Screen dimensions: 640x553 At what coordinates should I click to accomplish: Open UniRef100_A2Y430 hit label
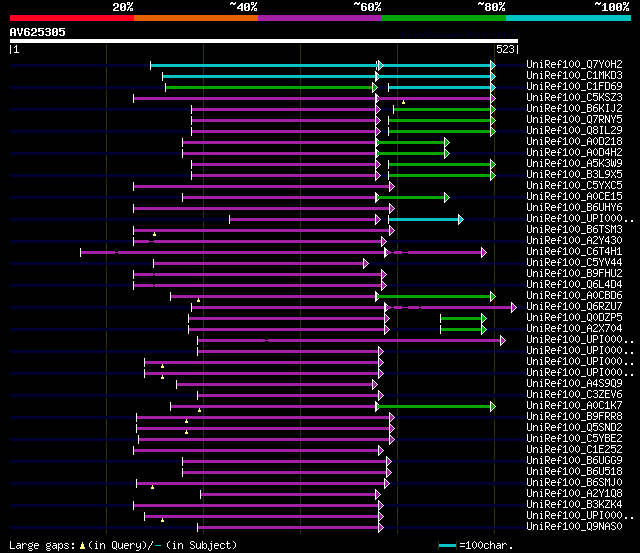pos(574,241)
